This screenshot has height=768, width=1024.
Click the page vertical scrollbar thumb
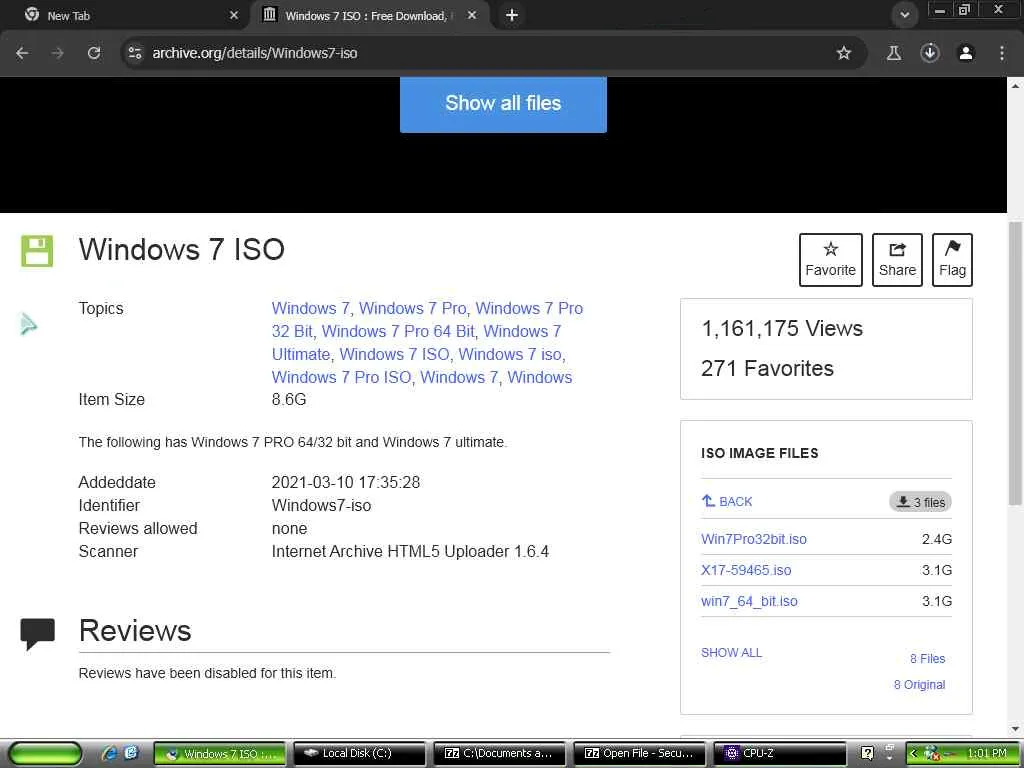1015,363
